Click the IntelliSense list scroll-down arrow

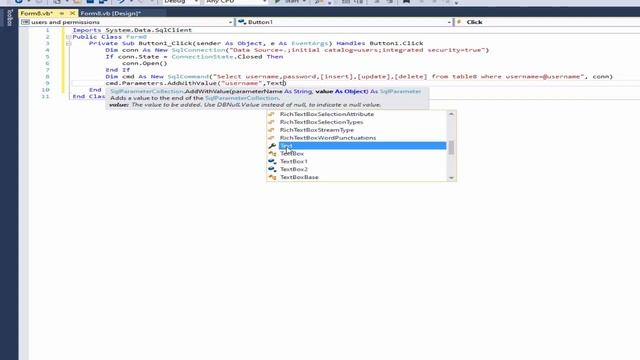click(x=451, y=178)
